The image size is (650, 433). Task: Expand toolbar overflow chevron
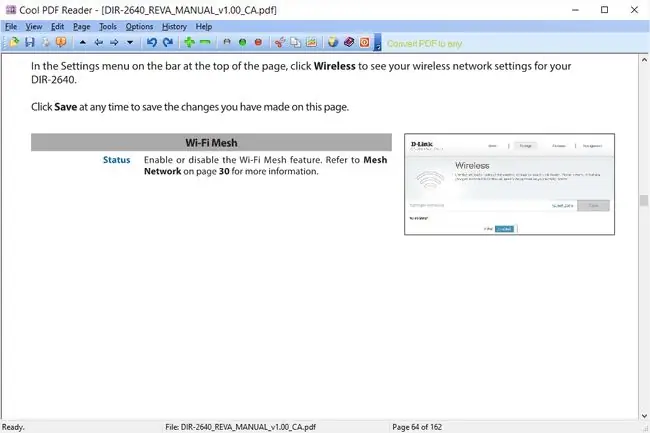click(x=378, y=43)
